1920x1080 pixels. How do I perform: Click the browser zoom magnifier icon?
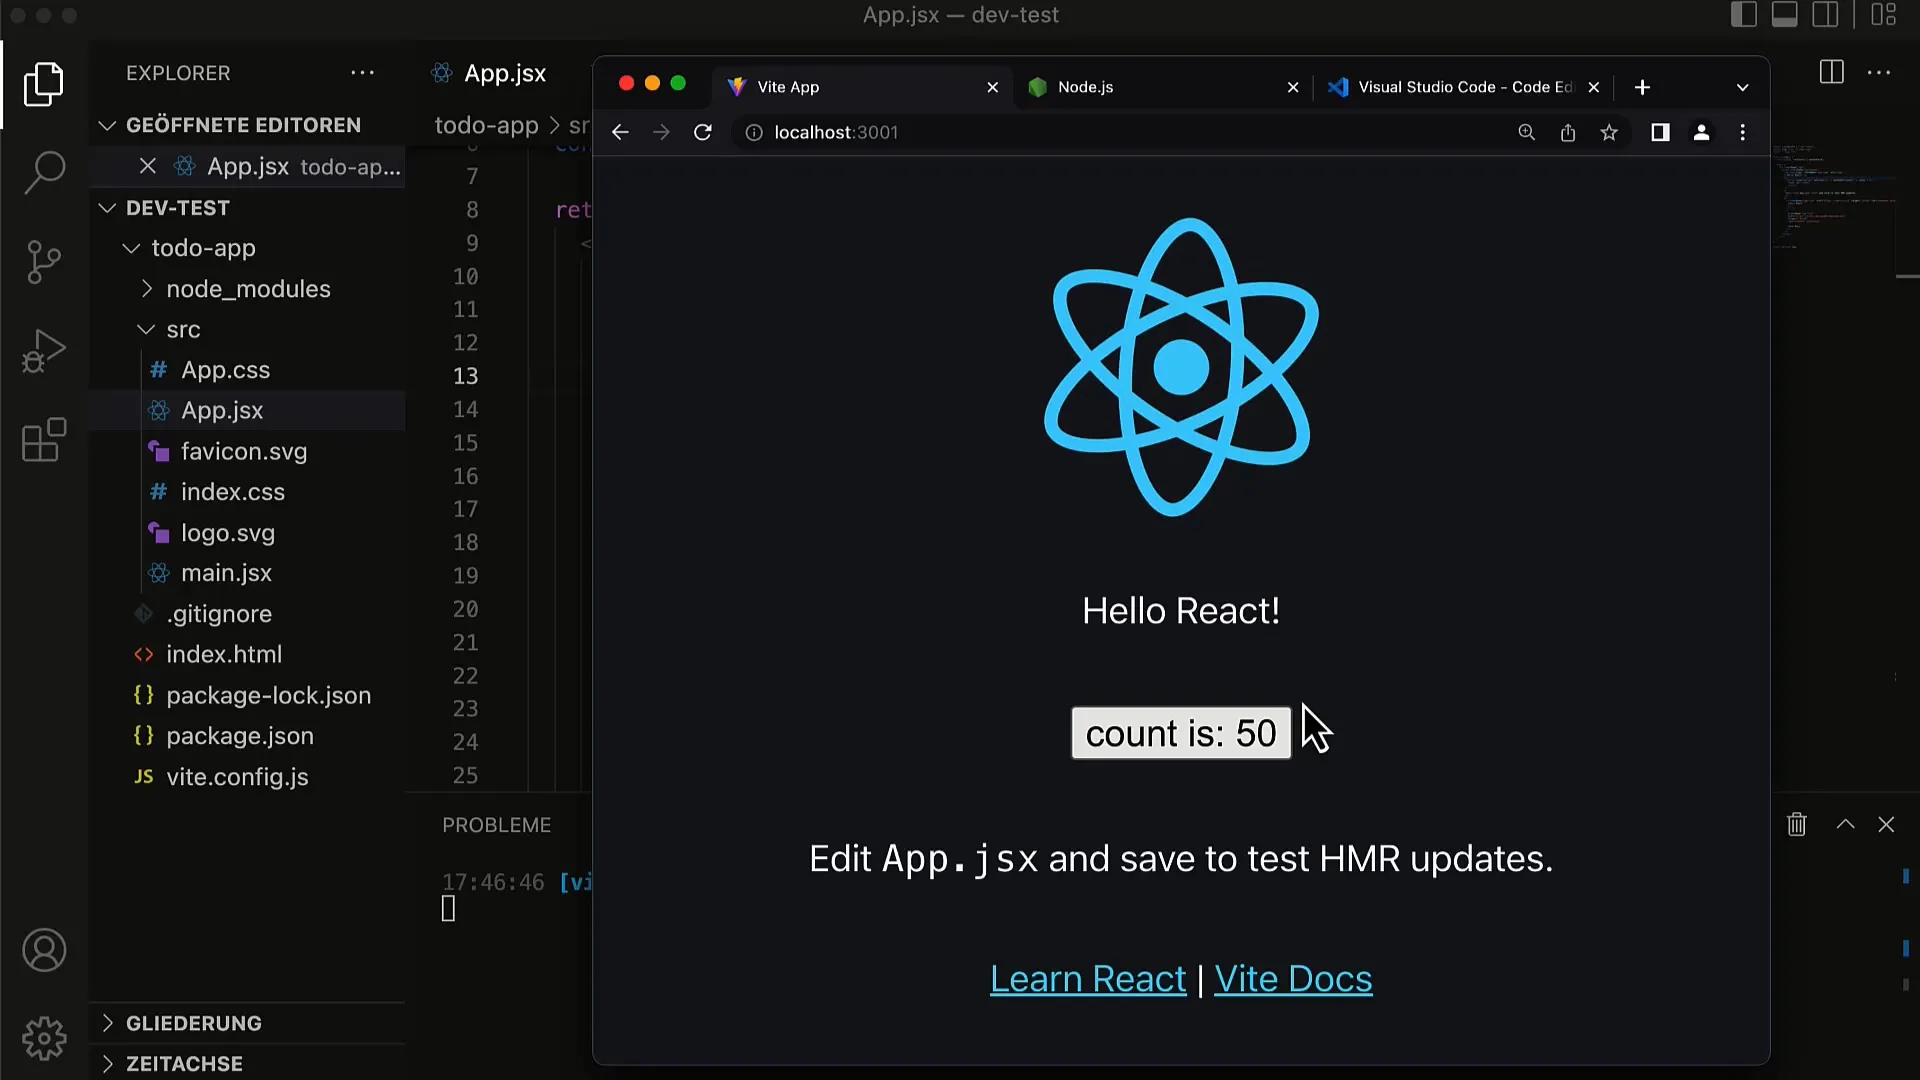(1526, 132)
